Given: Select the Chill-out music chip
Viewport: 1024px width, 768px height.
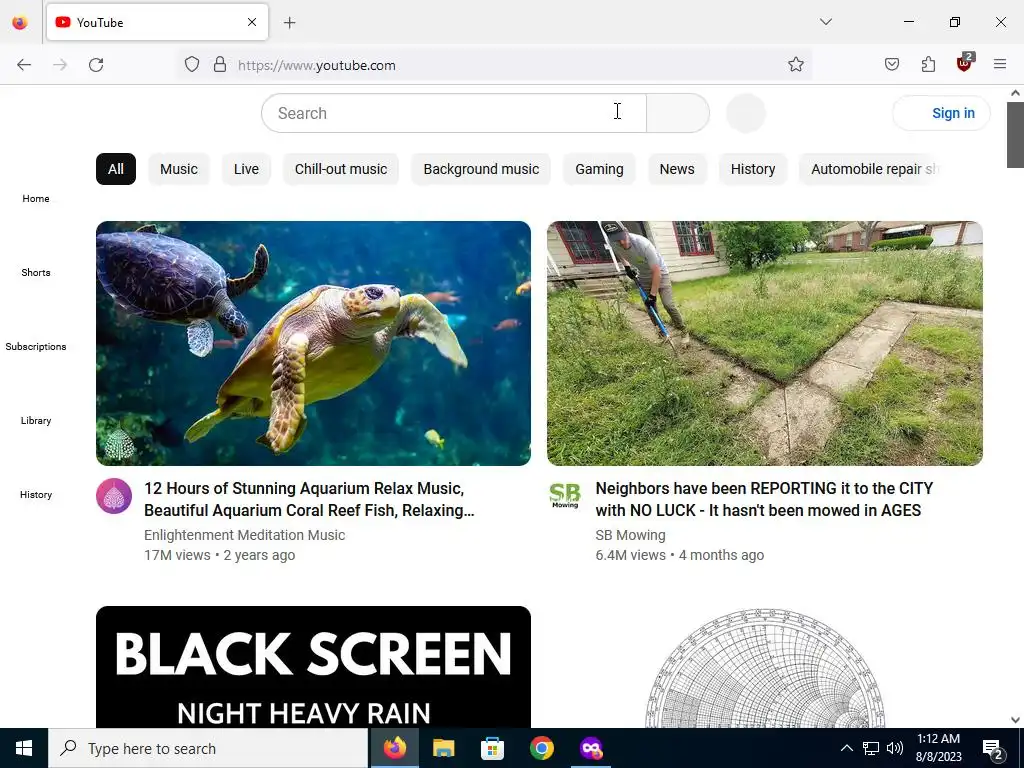Looking at the screenshot, I should pyautogui.click(x=341, y=169).
